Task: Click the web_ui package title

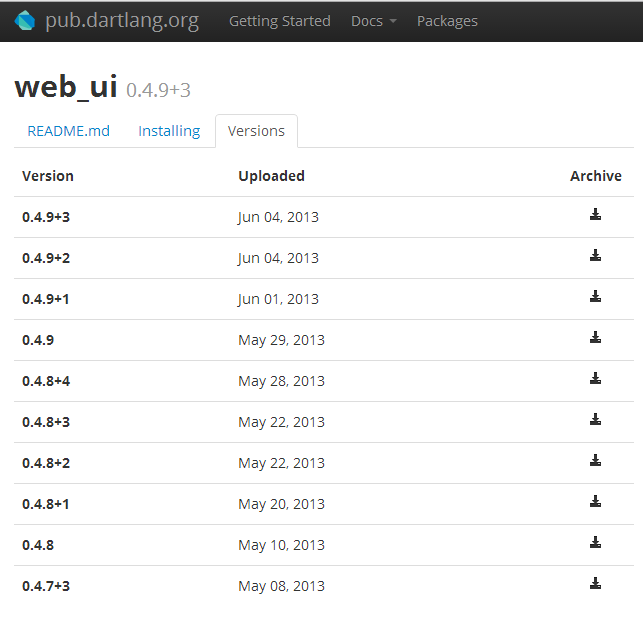Action: click(x=66, y=87)
